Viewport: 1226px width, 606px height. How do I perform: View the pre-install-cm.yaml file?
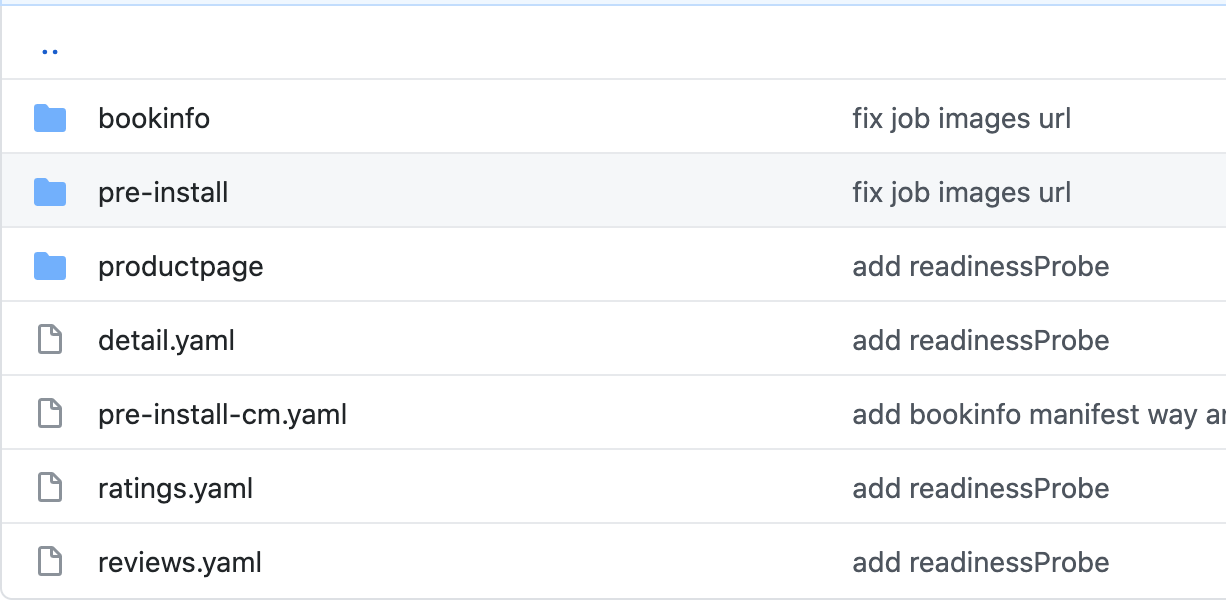coord(222,414)
